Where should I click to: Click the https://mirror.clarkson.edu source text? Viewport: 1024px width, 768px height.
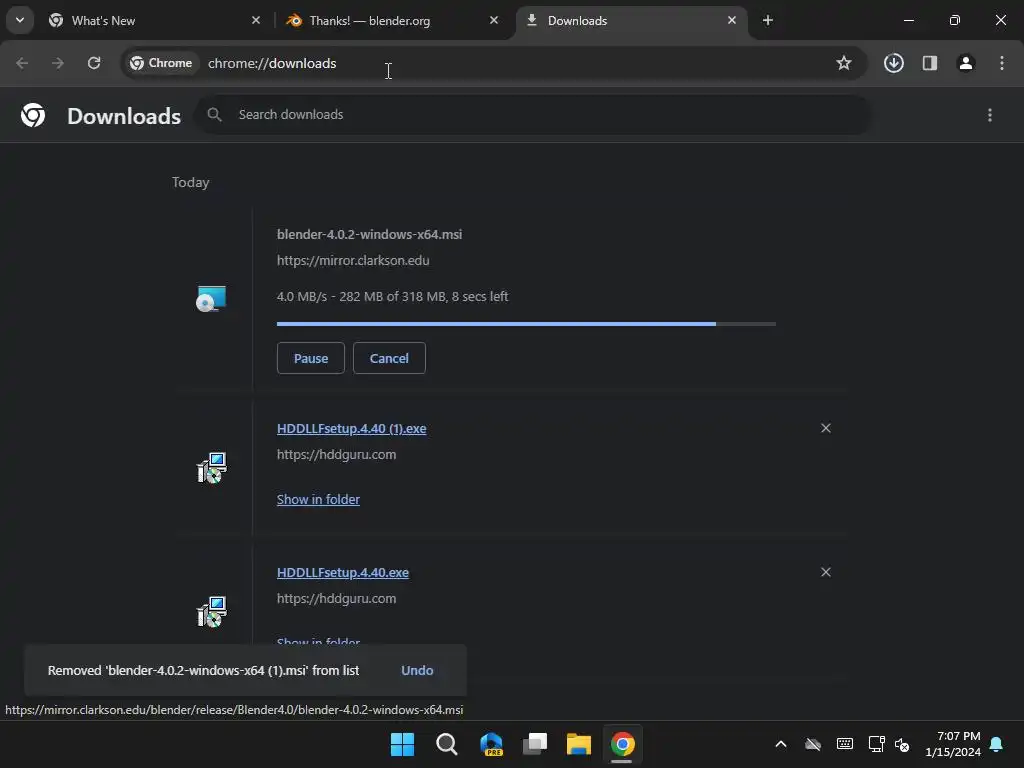353,261
